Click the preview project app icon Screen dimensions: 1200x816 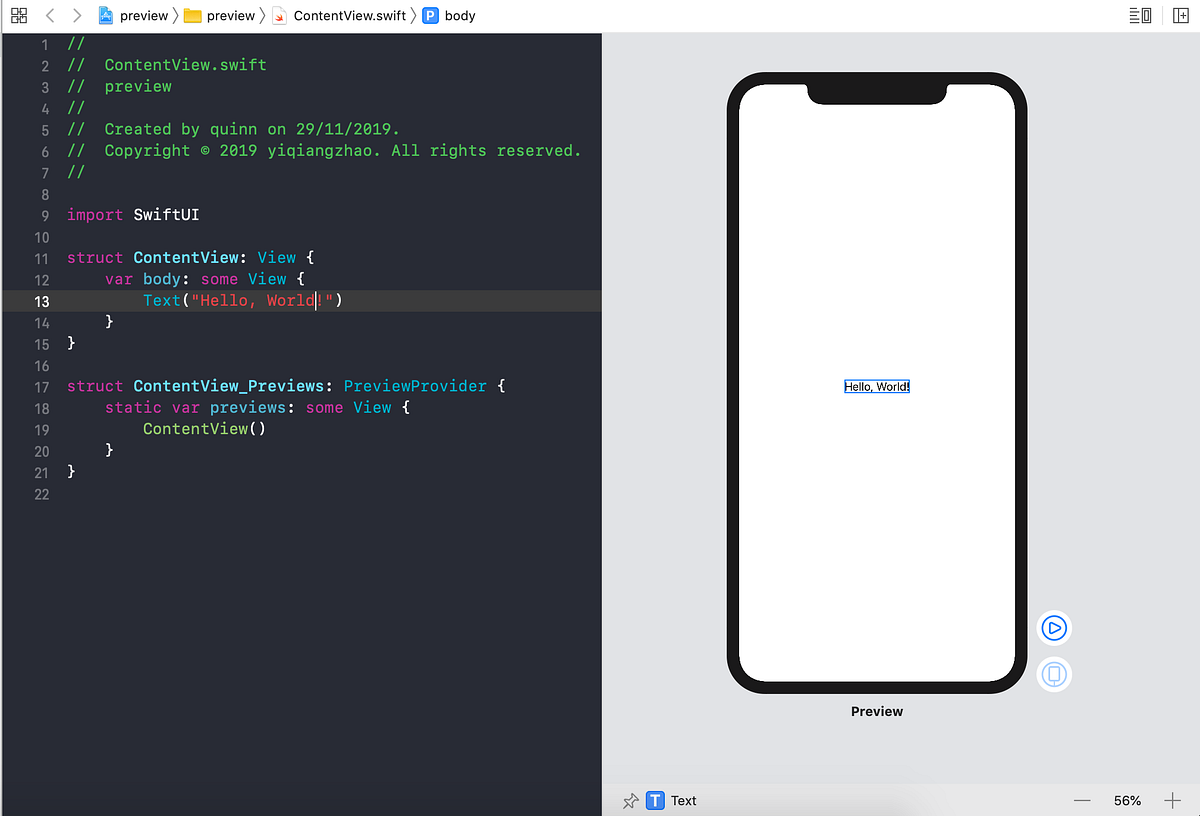(x=107, y=15)
